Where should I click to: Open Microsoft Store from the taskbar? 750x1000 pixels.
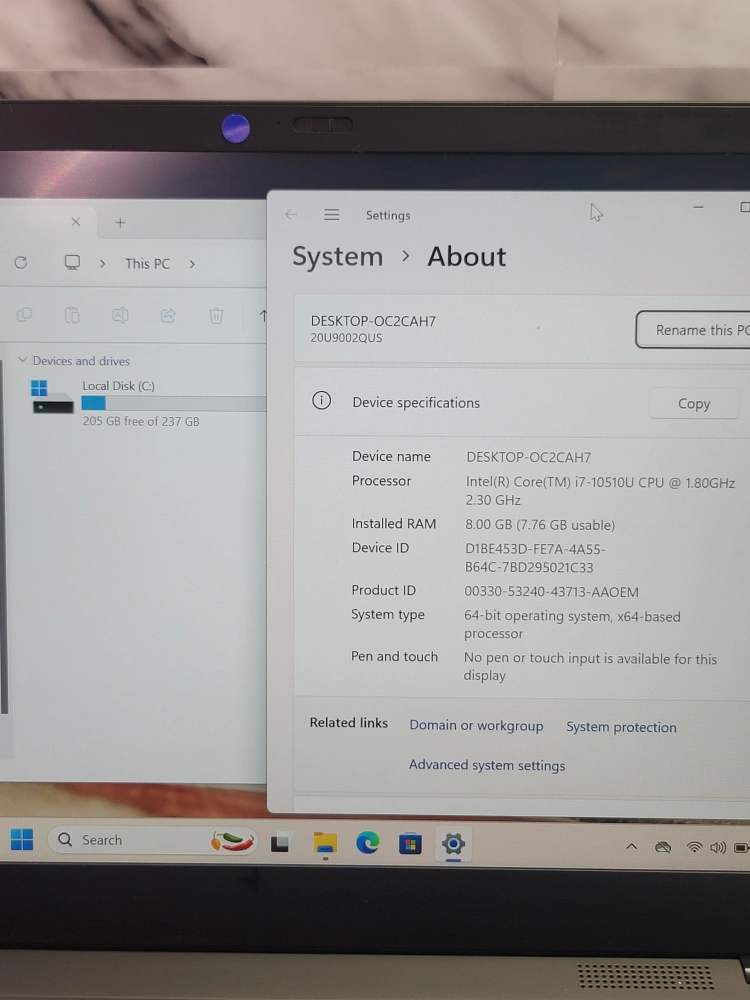click(410, 844)
